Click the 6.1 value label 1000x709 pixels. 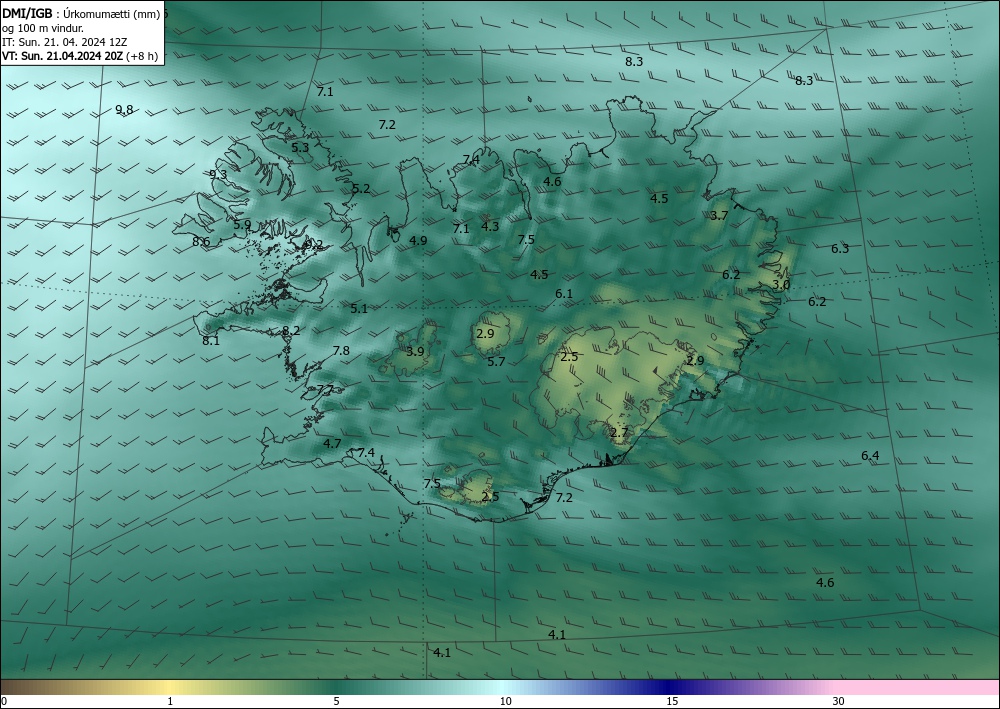[564, 294]
